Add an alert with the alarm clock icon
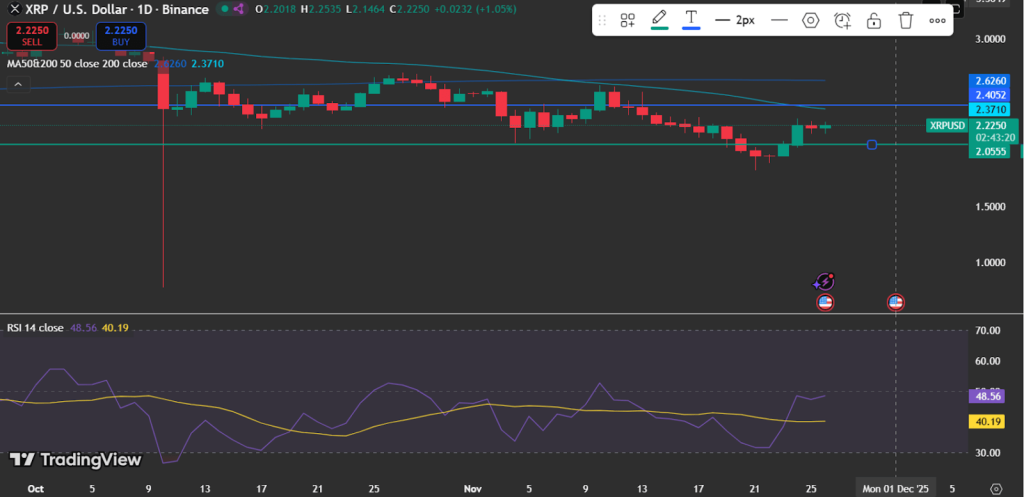Image resolution: width=1024 pixels, height=497 pixels. (843, 20)
